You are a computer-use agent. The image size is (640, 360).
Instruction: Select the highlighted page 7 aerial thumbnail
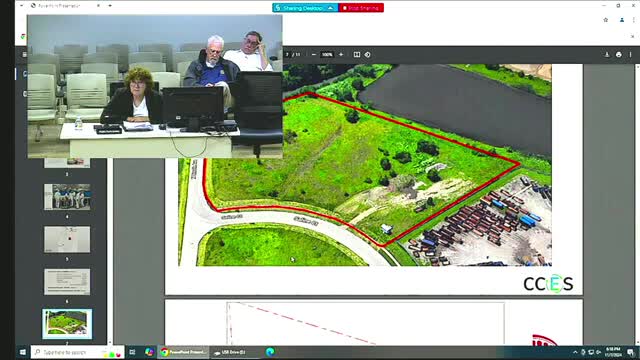click(67, 324)
